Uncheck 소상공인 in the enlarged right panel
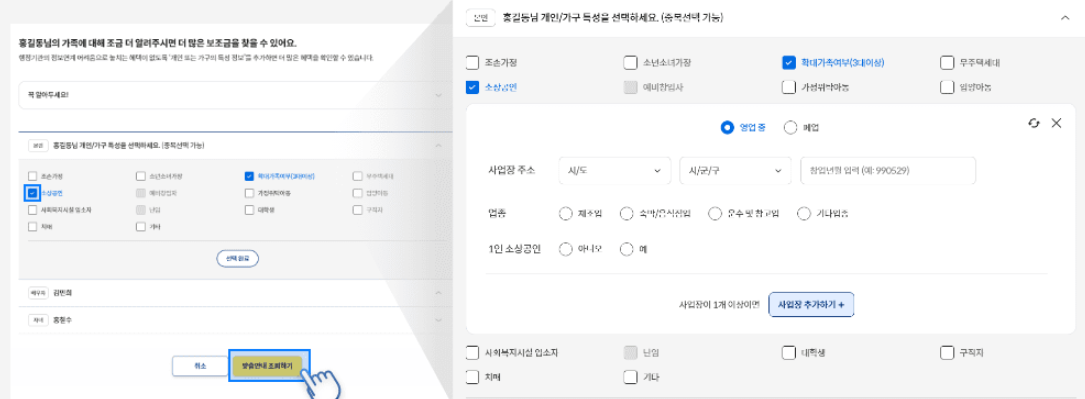Viewport: 1085px width, 399px height. point(473,87)
